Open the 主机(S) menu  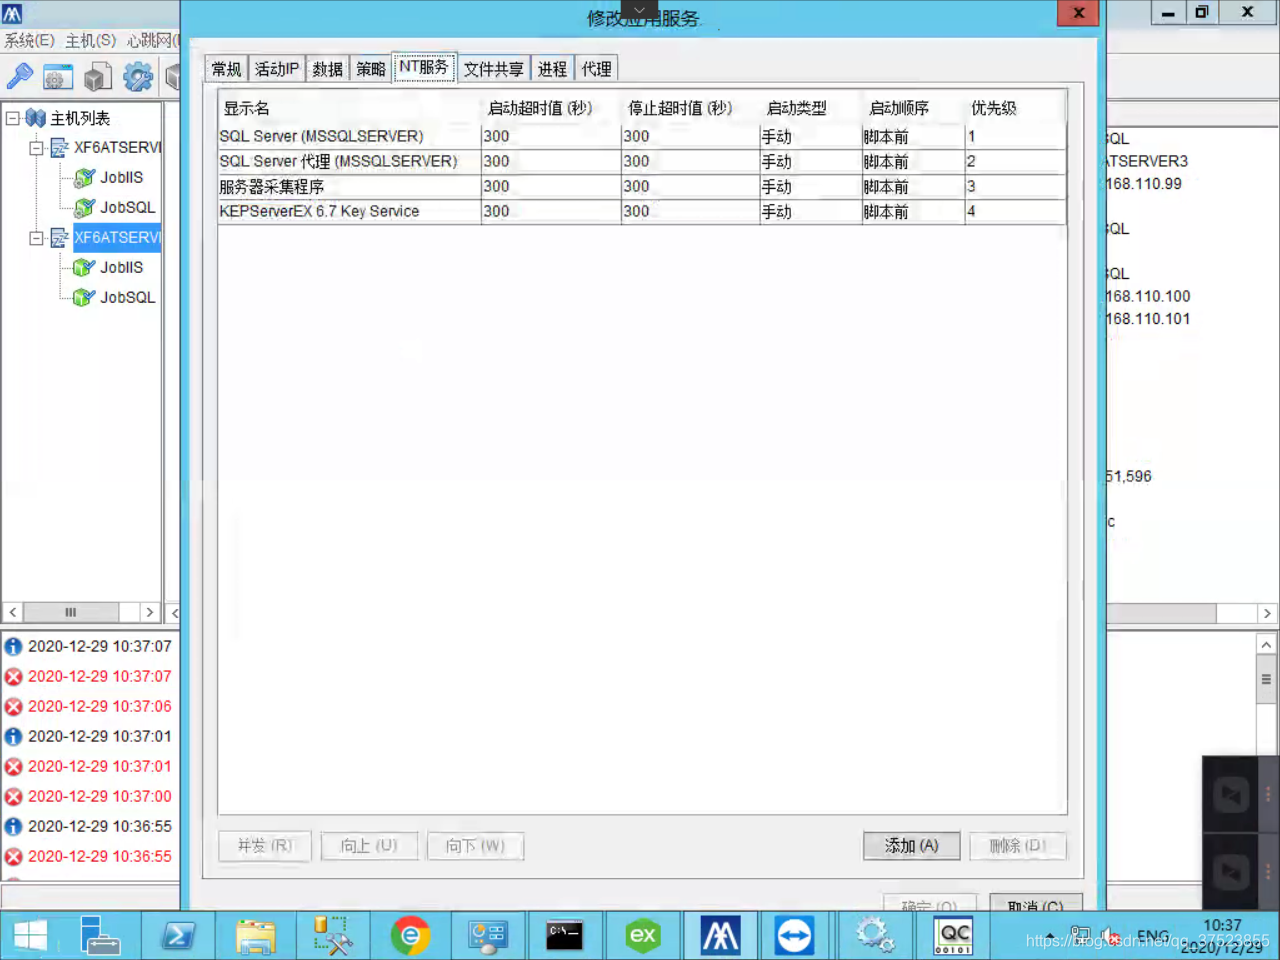click(90, 40)
